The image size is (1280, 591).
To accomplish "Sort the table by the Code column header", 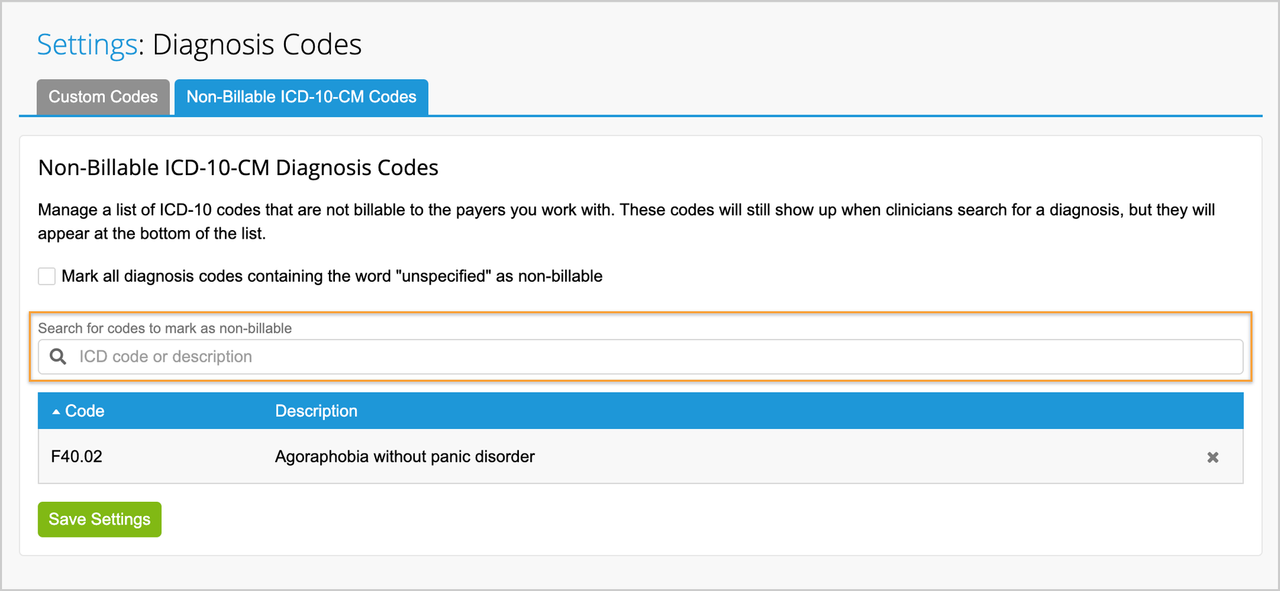I will point(84,411).
